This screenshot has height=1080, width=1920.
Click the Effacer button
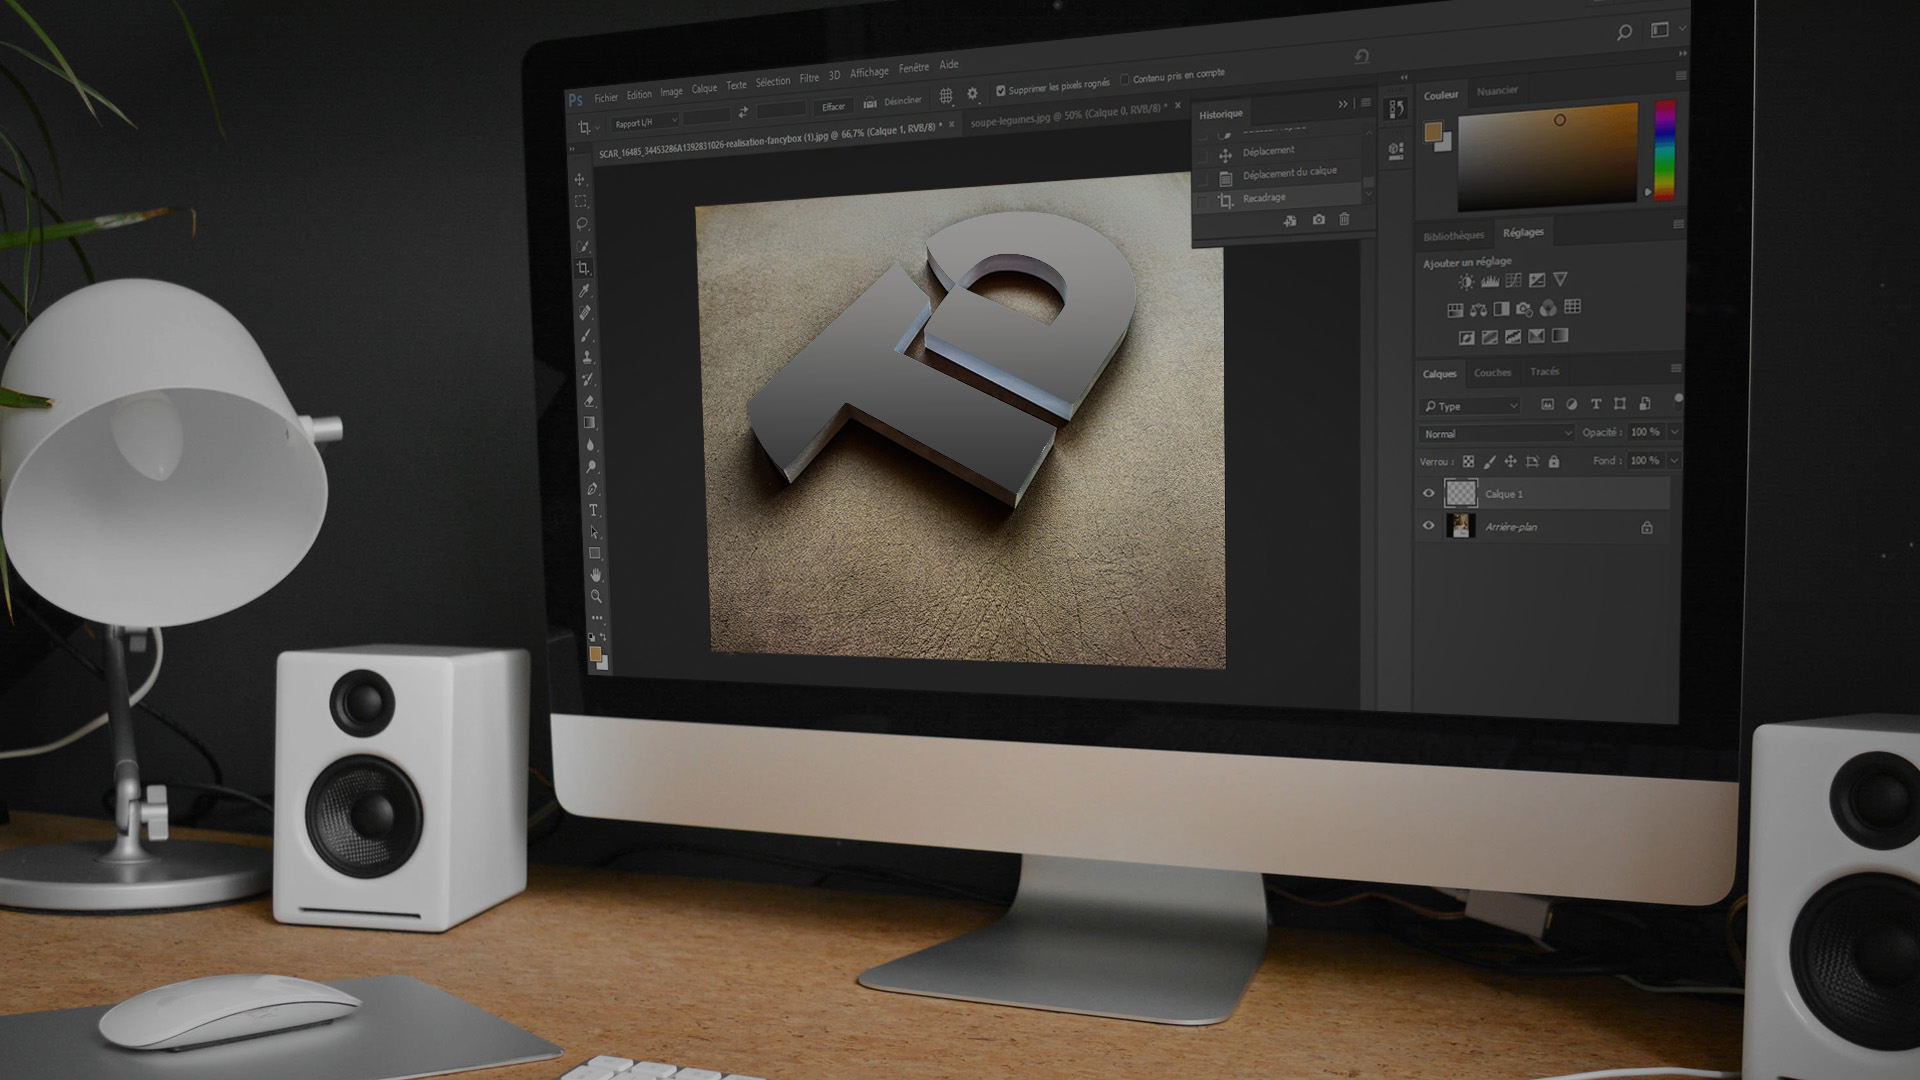833,107
